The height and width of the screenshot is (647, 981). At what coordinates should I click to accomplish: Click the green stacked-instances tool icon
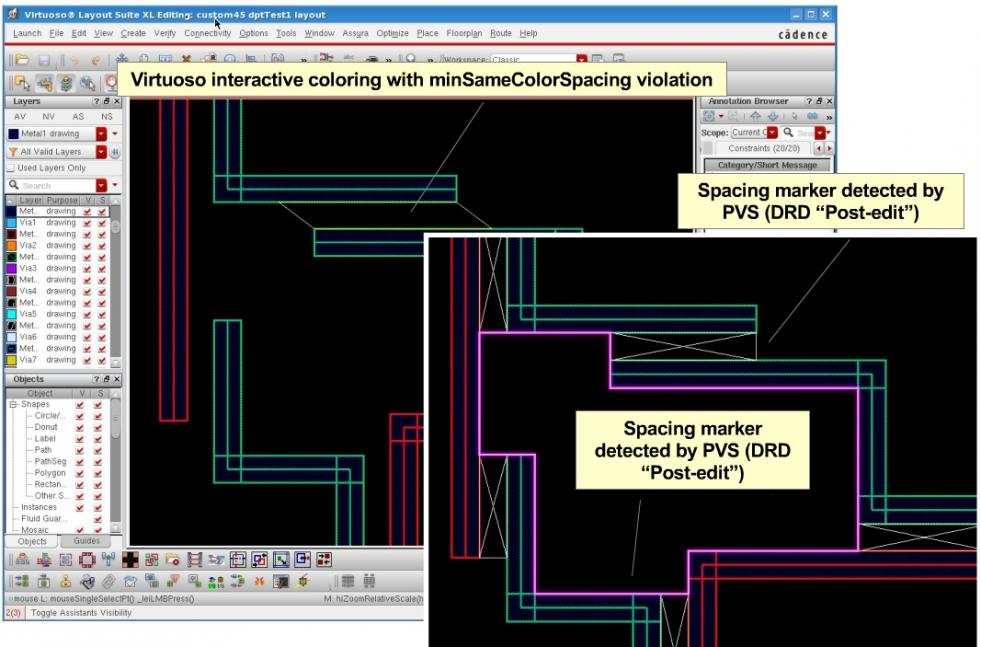coord(66,83)
